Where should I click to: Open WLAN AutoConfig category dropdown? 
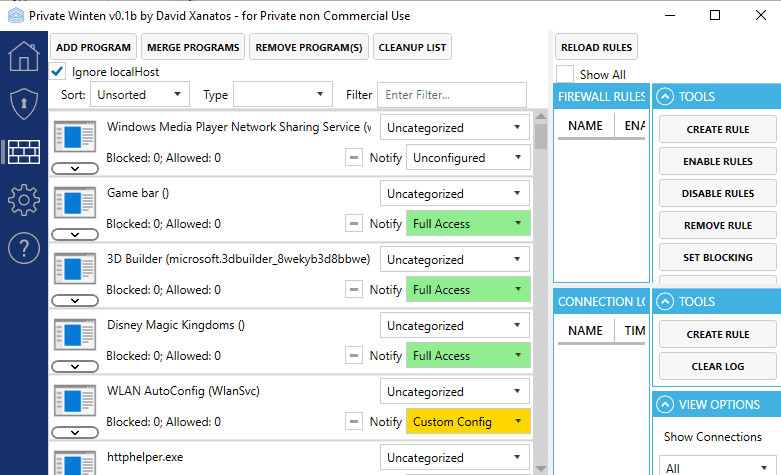(455, 391)
